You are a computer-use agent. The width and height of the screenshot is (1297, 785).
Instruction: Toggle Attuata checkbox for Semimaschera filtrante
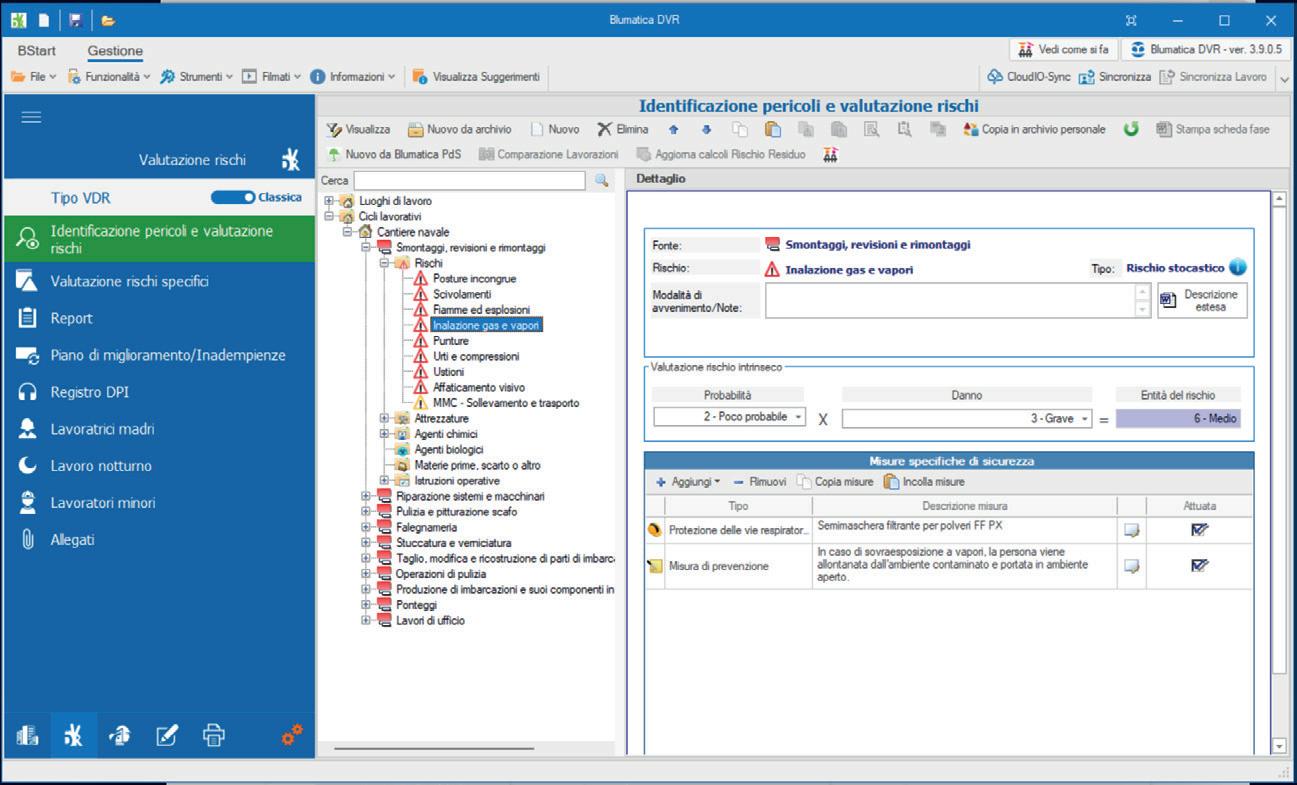tap(1199, 530)
